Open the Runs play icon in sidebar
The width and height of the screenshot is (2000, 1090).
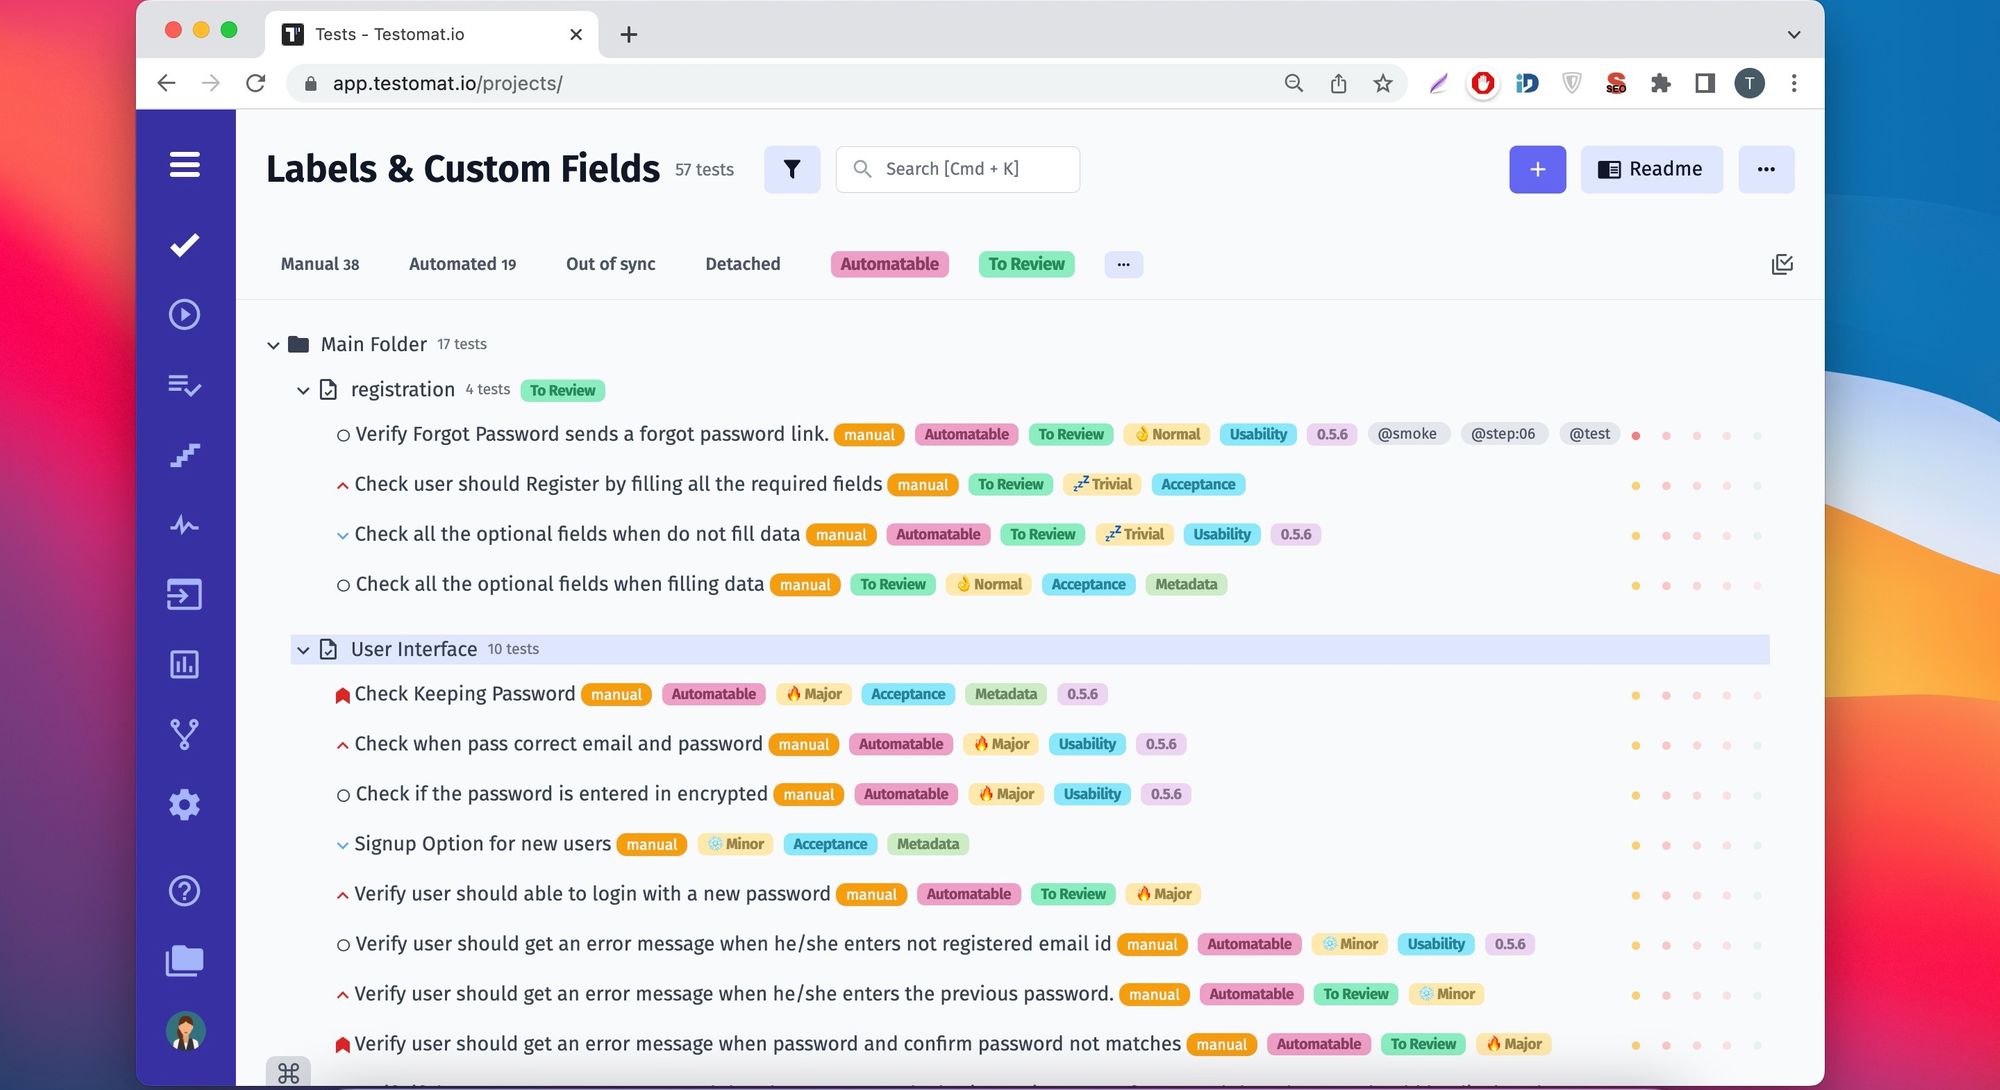click(185, 314)
